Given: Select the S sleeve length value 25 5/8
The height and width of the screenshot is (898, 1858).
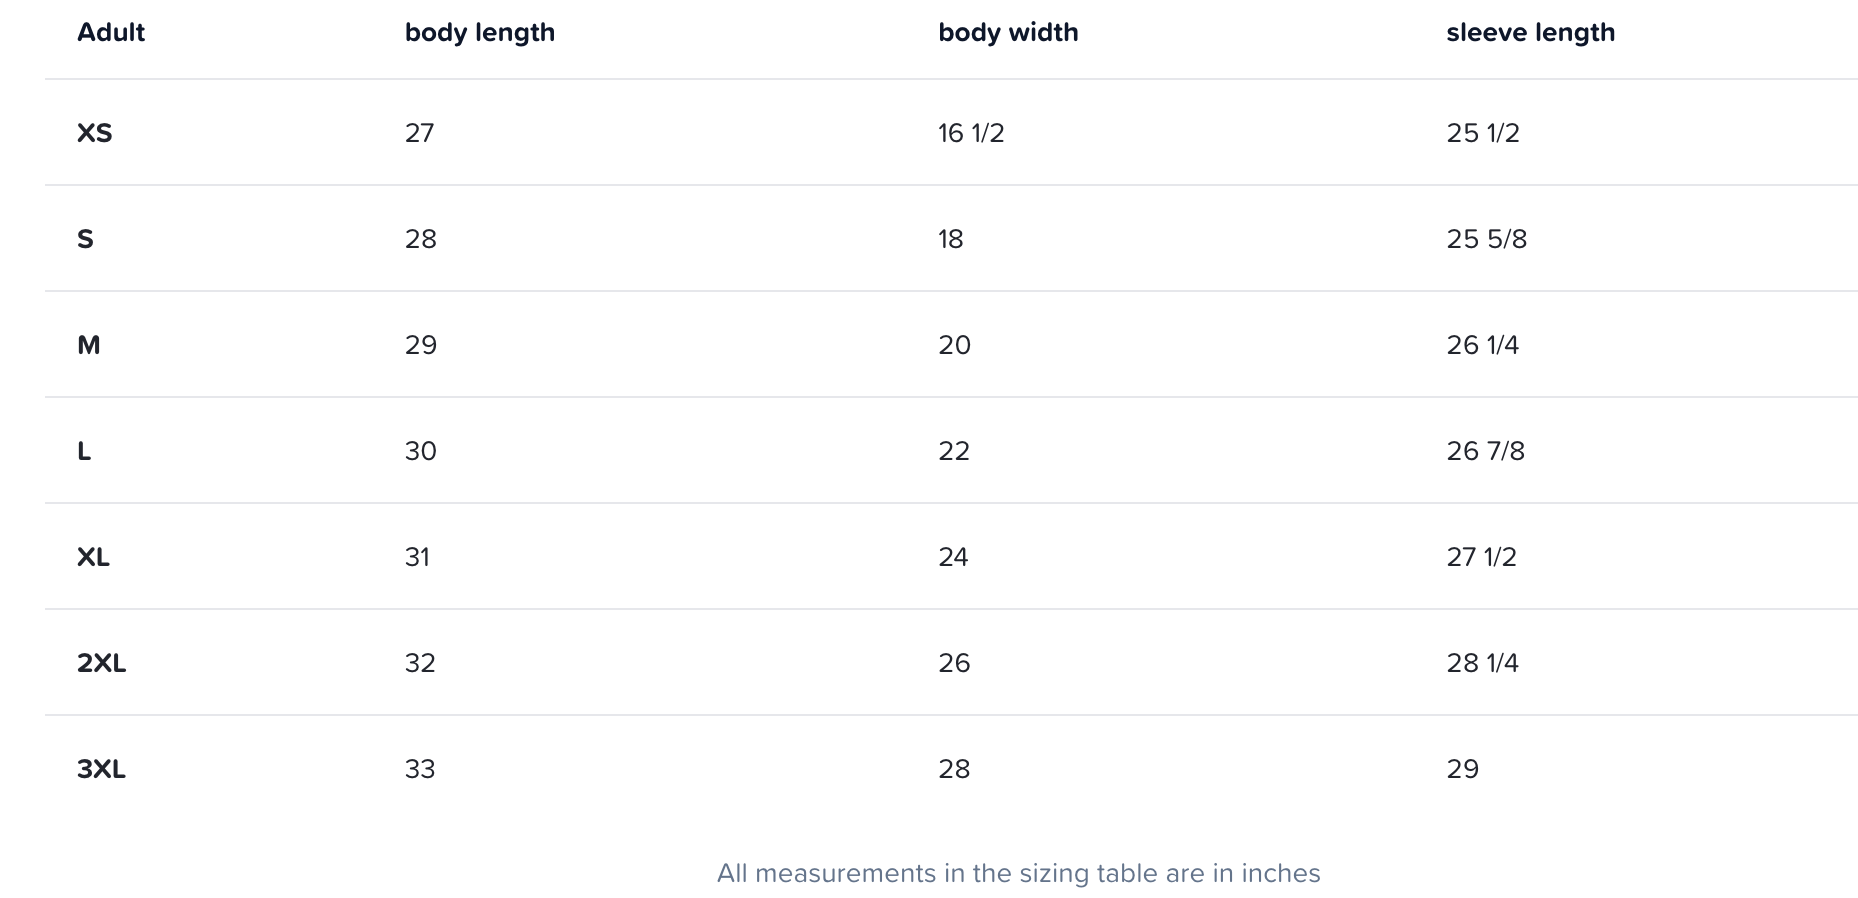Looking at the screenshot, I should [x=1486, y=239].
